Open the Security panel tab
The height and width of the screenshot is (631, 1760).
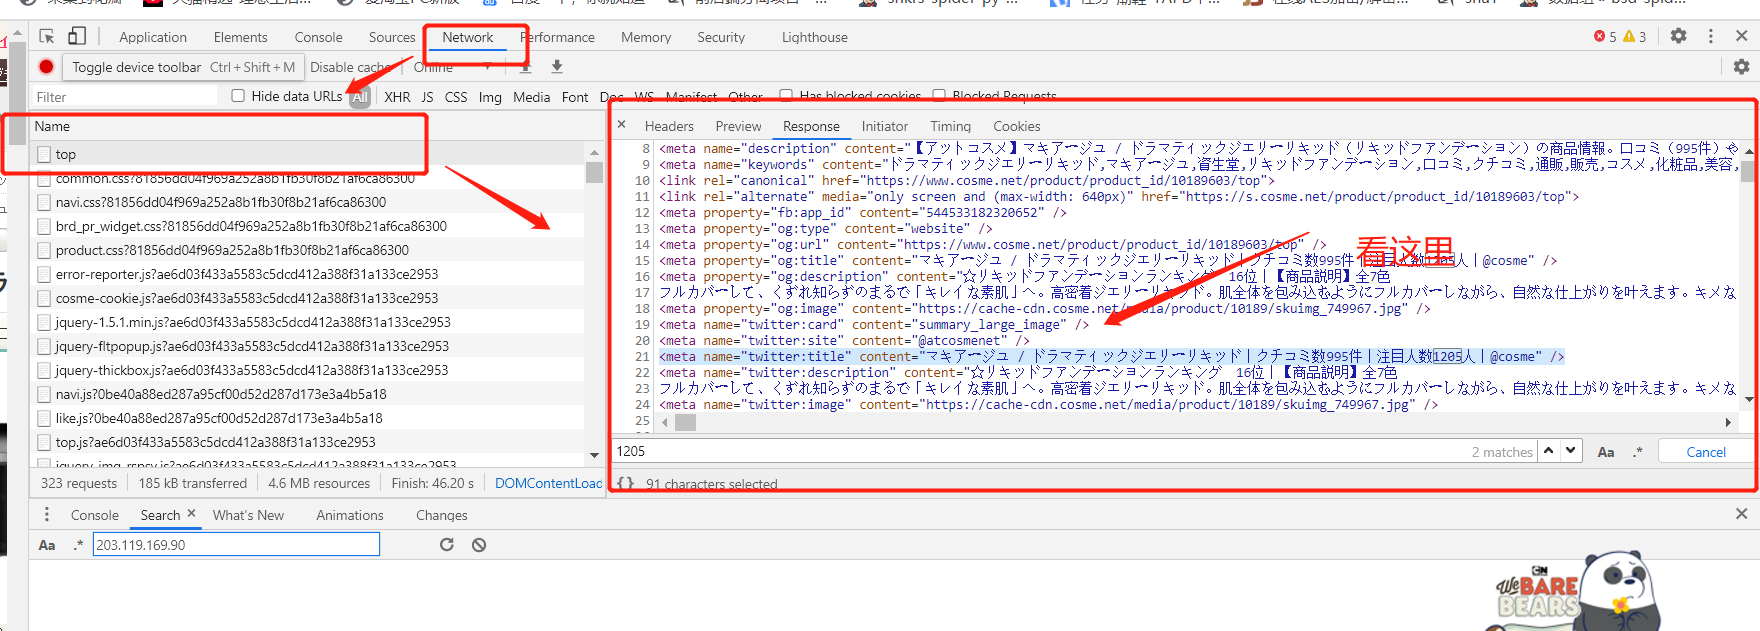[721, 37]
